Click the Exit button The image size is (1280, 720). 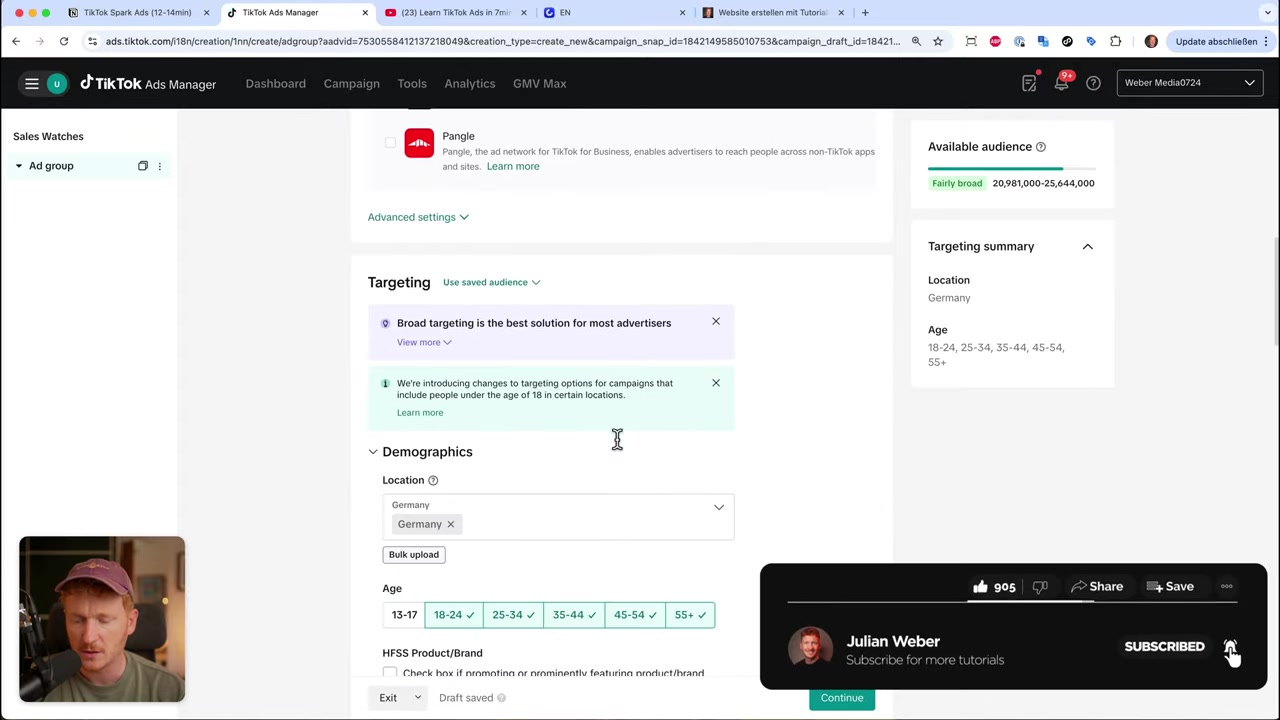388,698
